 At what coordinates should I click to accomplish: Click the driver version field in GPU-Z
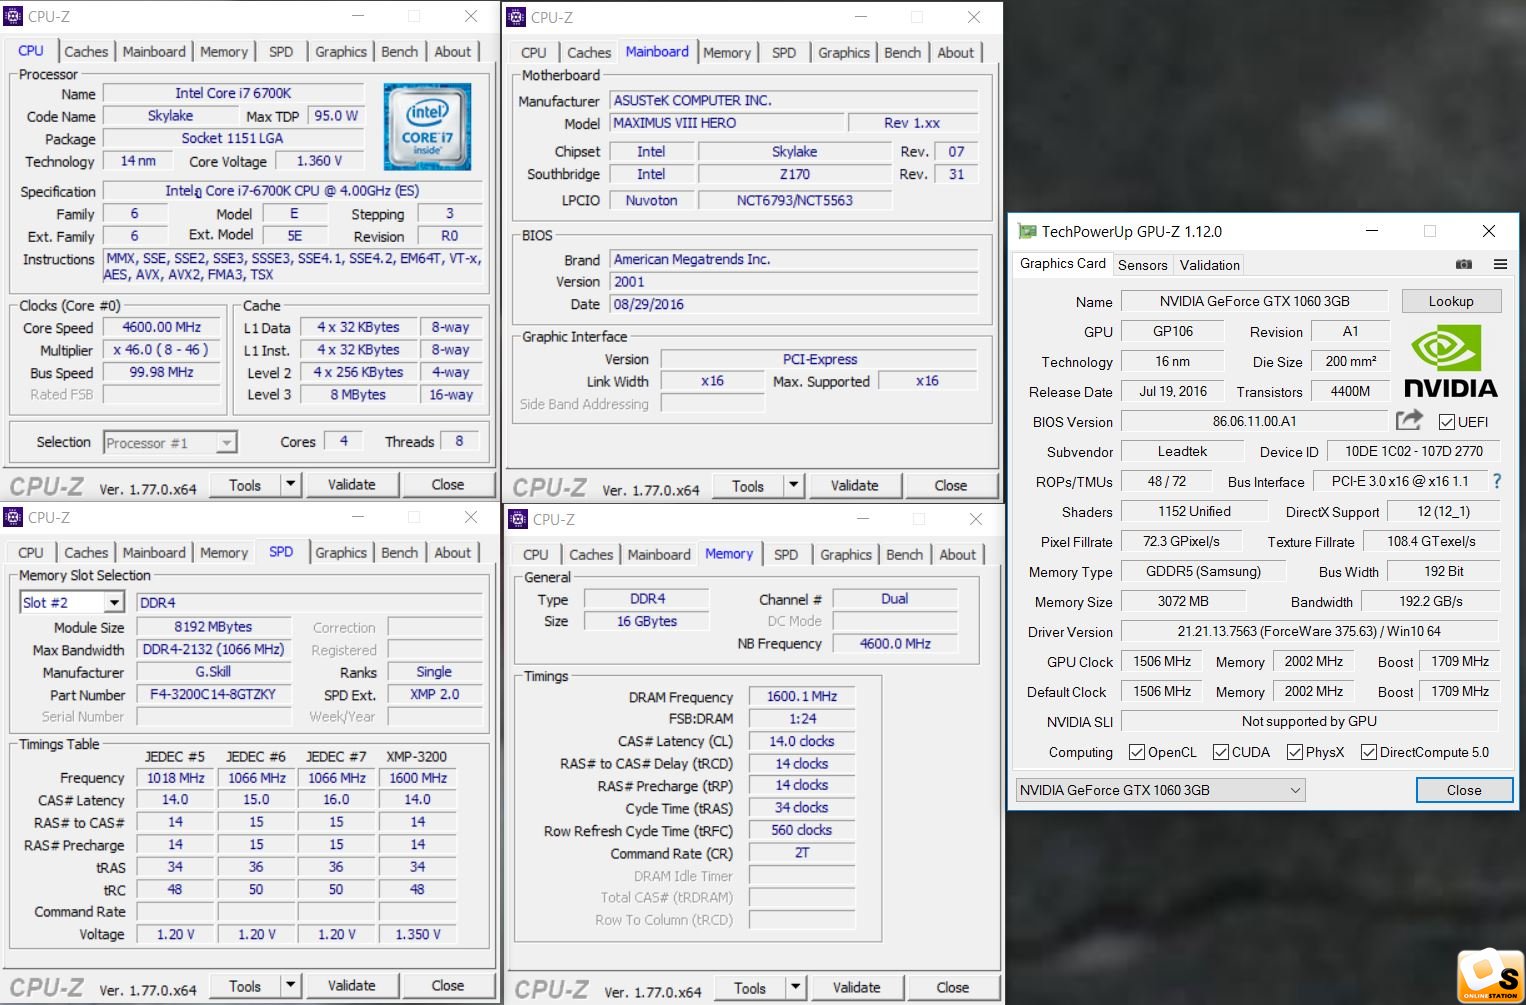pyautogui.click(x=1310, y=631)
